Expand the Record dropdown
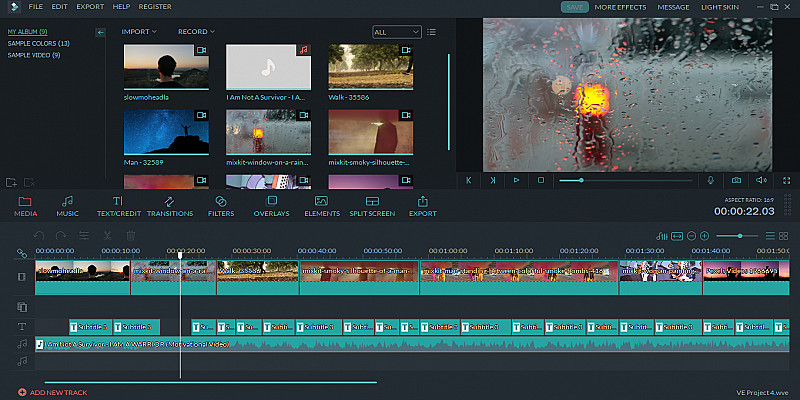 pos(196,32)
